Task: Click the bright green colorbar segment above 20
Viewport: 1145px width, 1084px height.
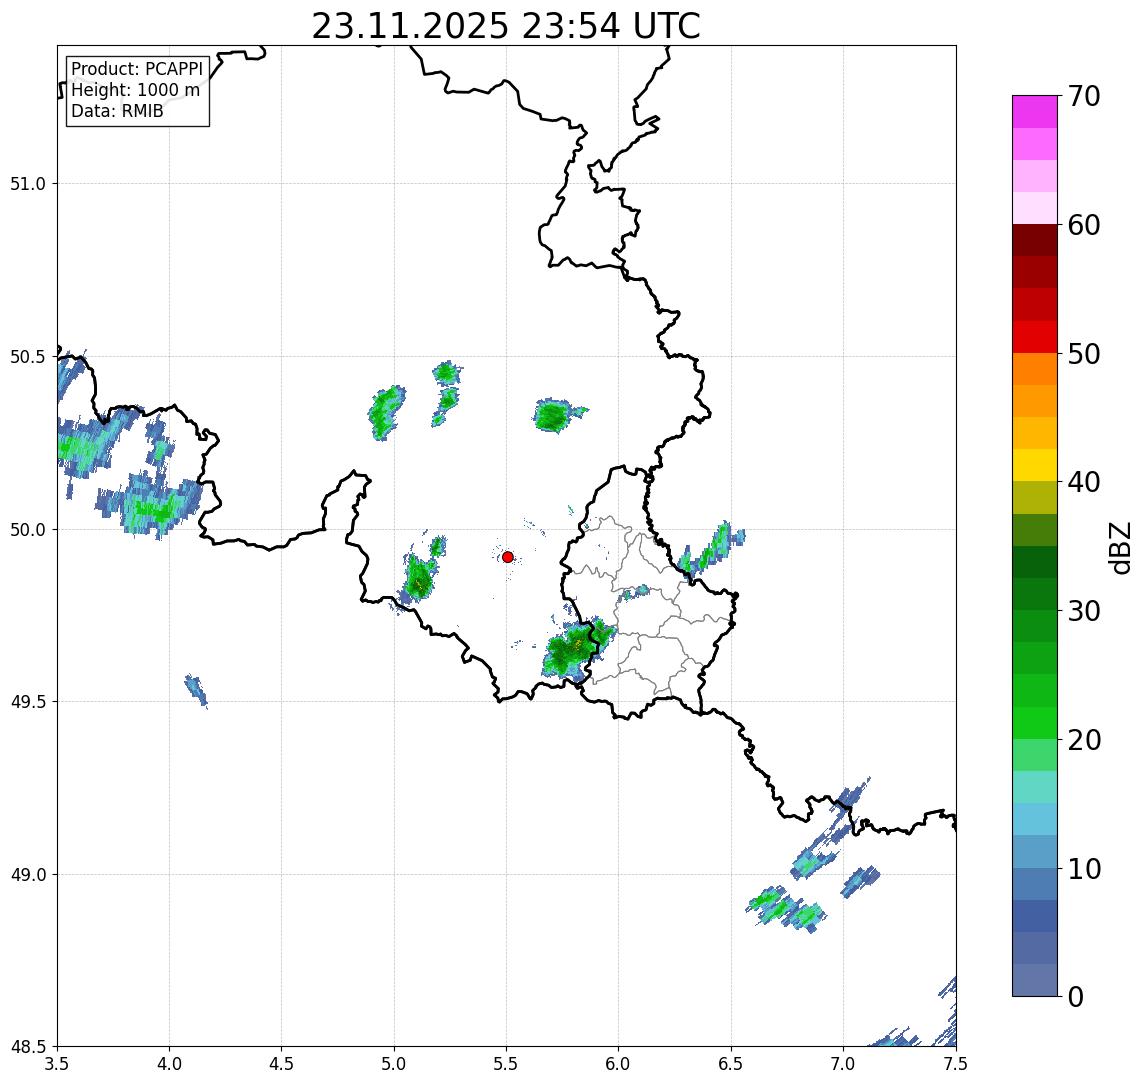Action: click(1035, 722)
